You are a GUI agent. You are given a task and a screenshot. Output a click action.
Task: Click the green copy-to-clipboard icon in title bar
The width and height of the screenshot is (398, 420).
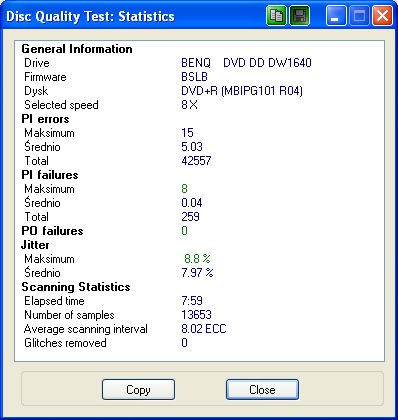coord(276,16)
